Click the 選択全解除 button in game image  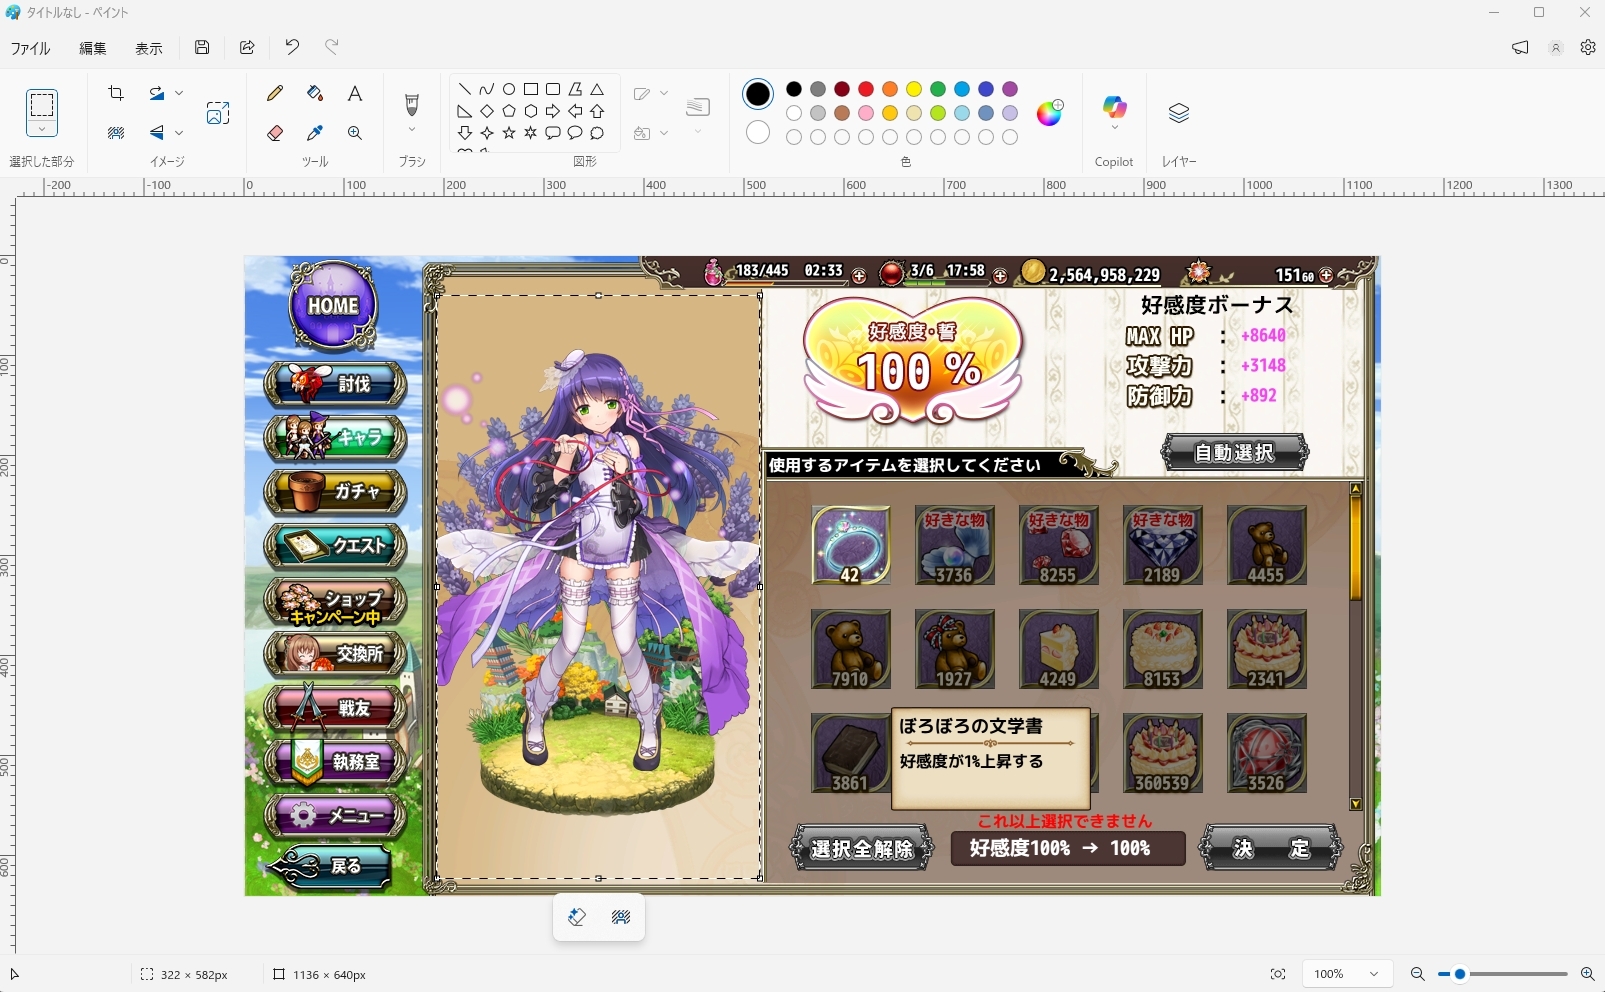(x=862, y=849)
